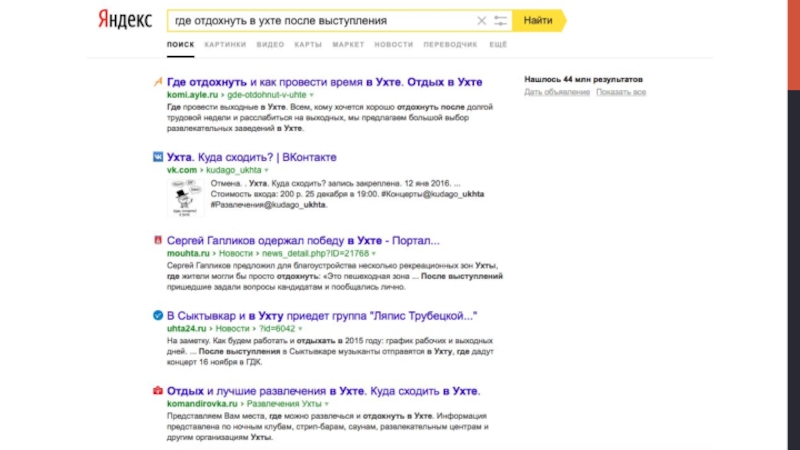Open the uhta24.ru domain link

coord(186,329)
